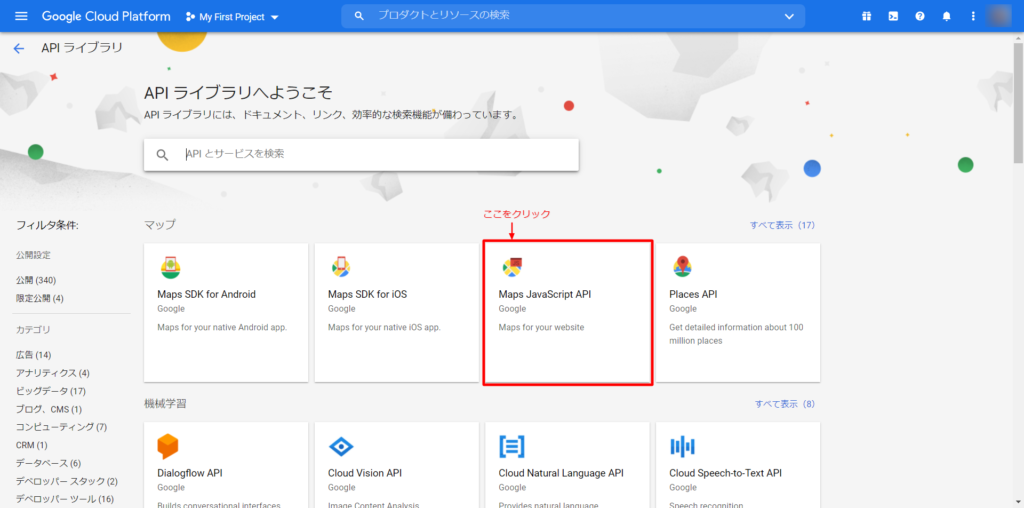Filter category ビッグデータ (17)
Image resolution: width=1024 pixels, height=508 pixels.
coord(51,391)
